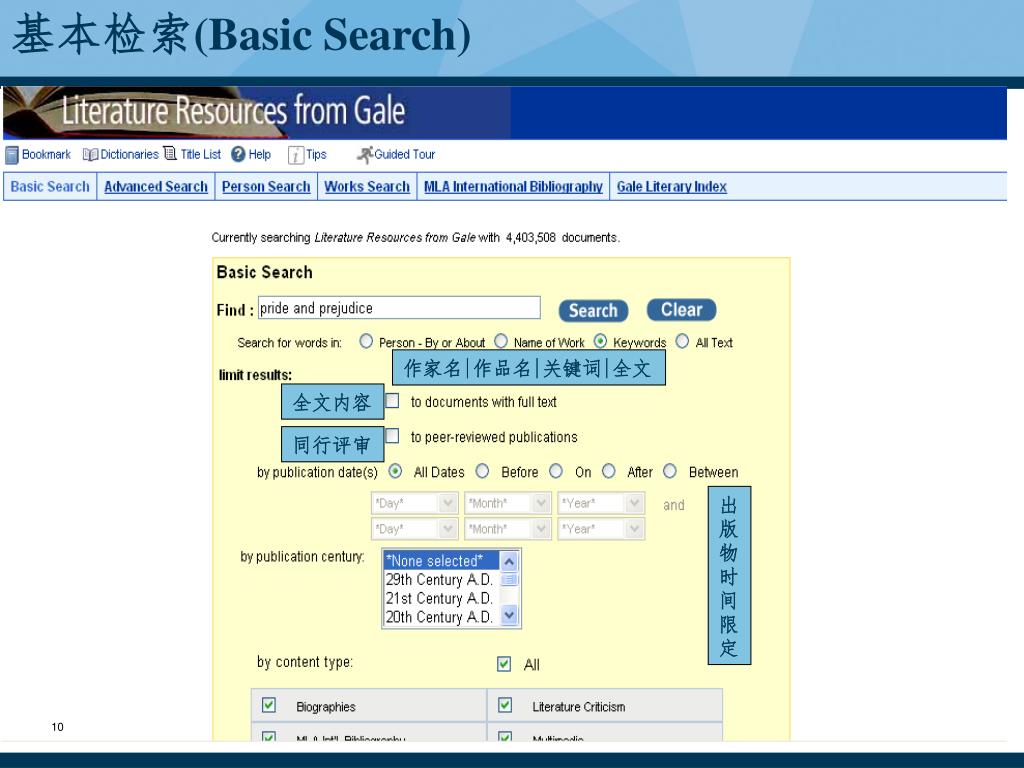The width and height of the screenshot is (1024, 768).
Task: Click the Clear button
Action: (681, 310)
